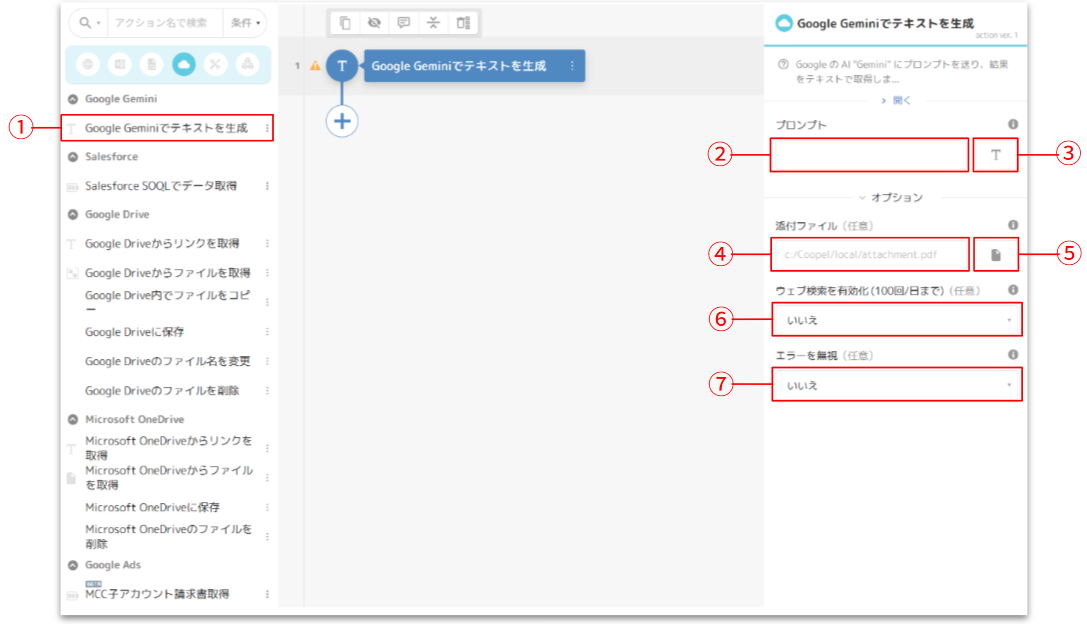Select Google Driveに保存 action
This screenshot has height=624, width=1087.
(x=134, y=332)
